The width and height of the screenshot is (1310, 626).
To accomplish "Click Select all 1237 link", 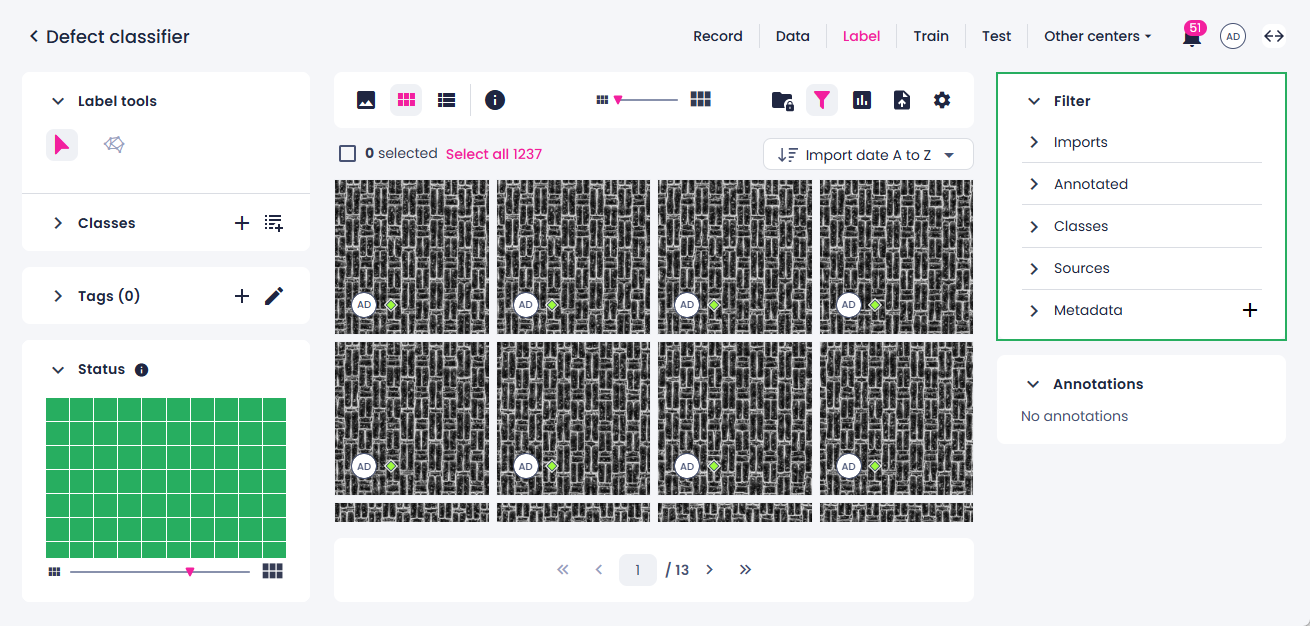I will (494, 154).
